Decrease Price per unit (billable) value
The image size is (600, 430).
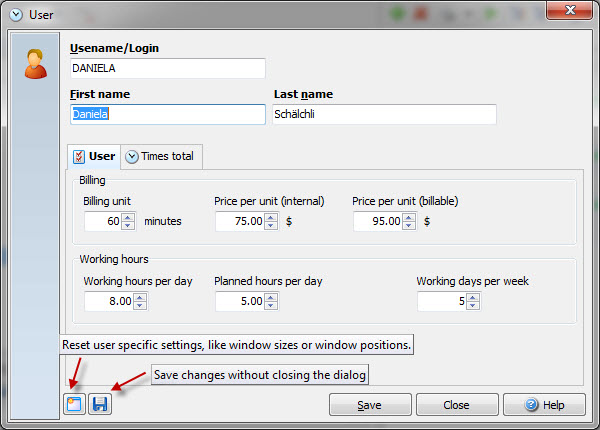pyautogui.click(x=409, y=225)
